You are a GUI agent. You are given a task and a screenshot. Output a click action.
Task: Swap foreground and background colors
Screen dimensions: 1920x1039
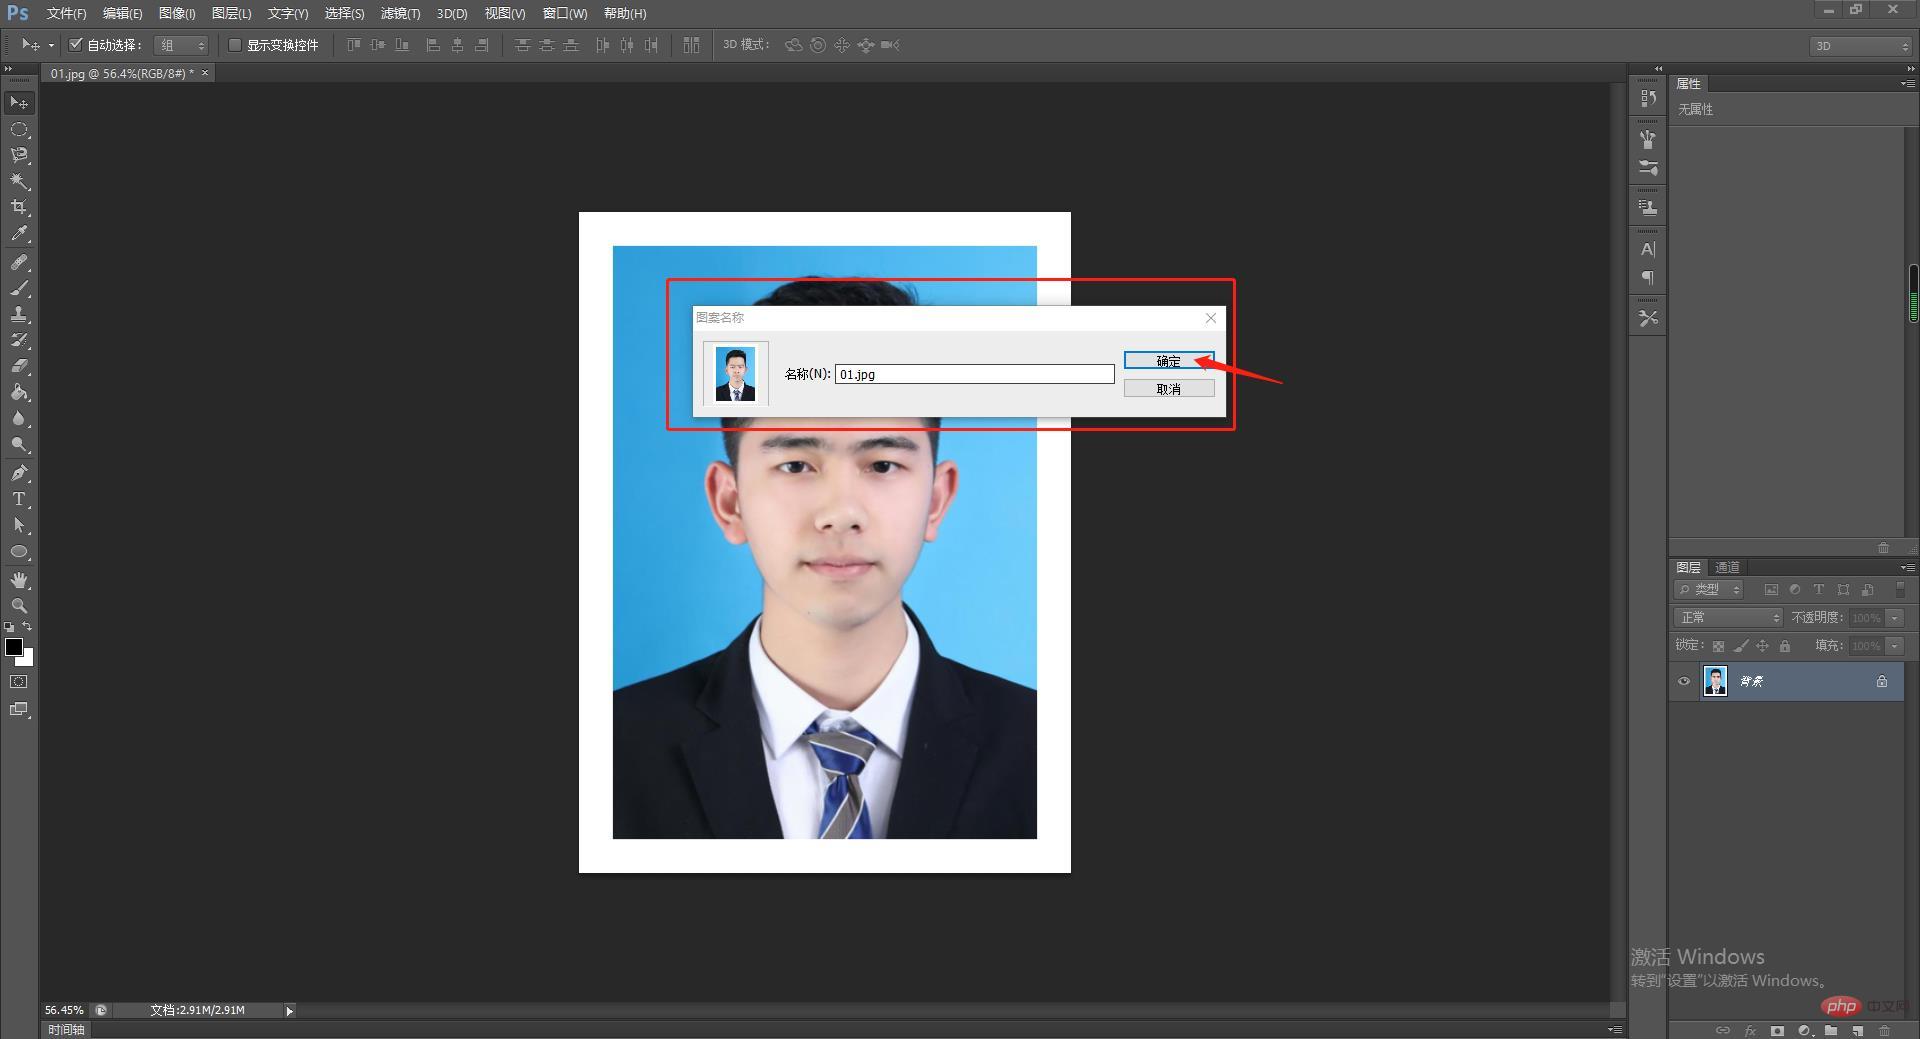(x=27, y=626)
